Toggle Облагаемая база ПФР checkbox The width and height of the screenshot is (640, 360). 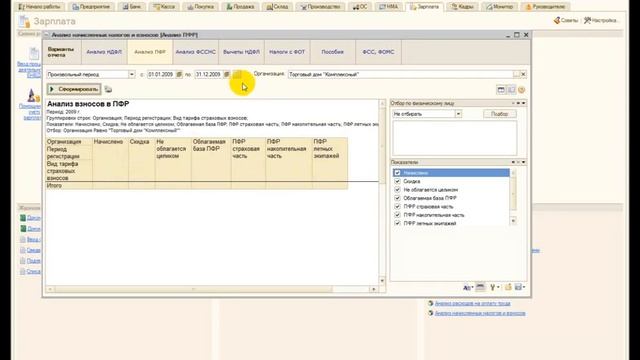click(397, 198)
